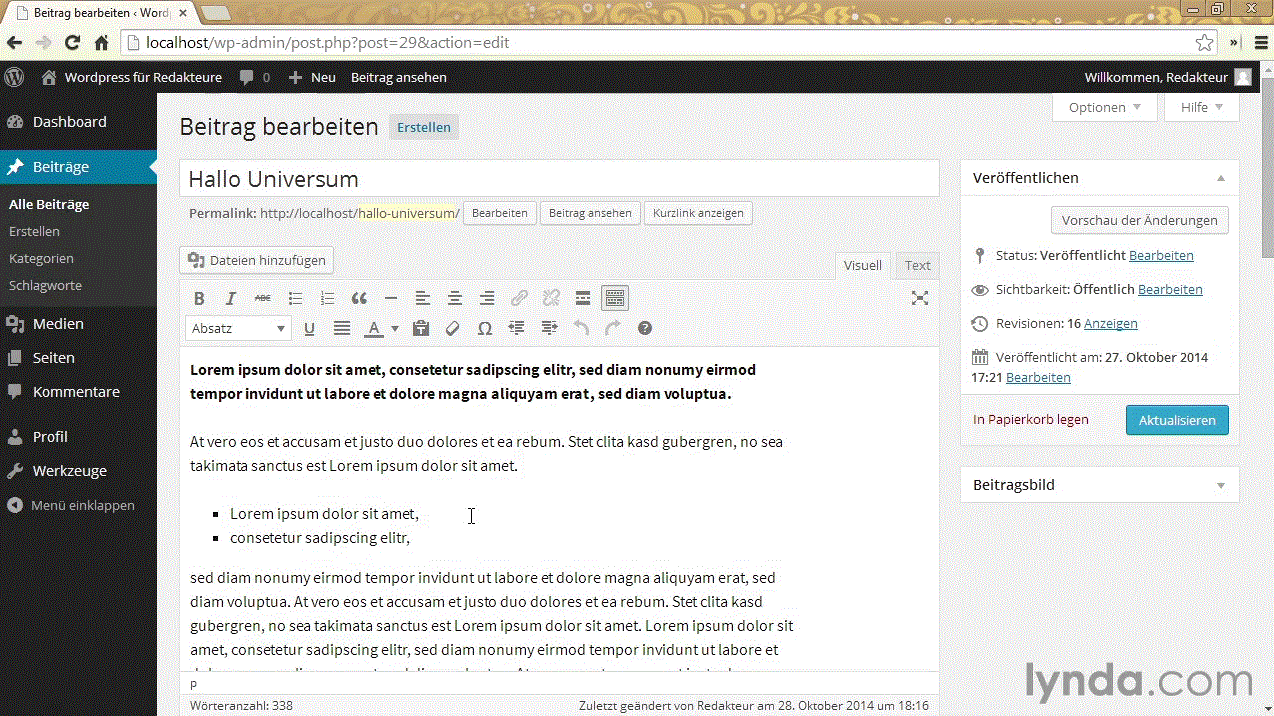1274x716 pixels.
Task: Choose the paste as text icon
Action: [x=421, y=328]
